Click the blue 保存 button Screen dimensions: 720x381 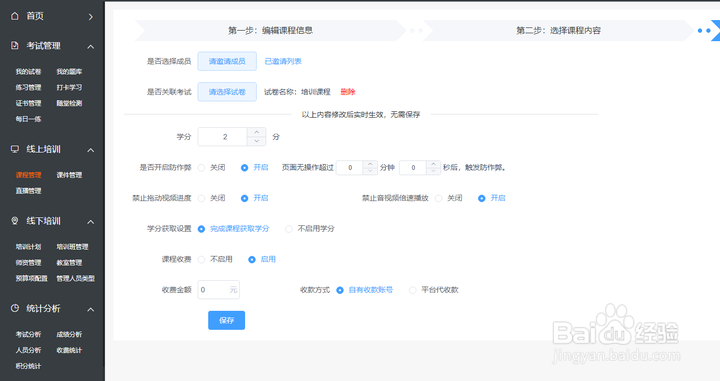click(226, 320)
